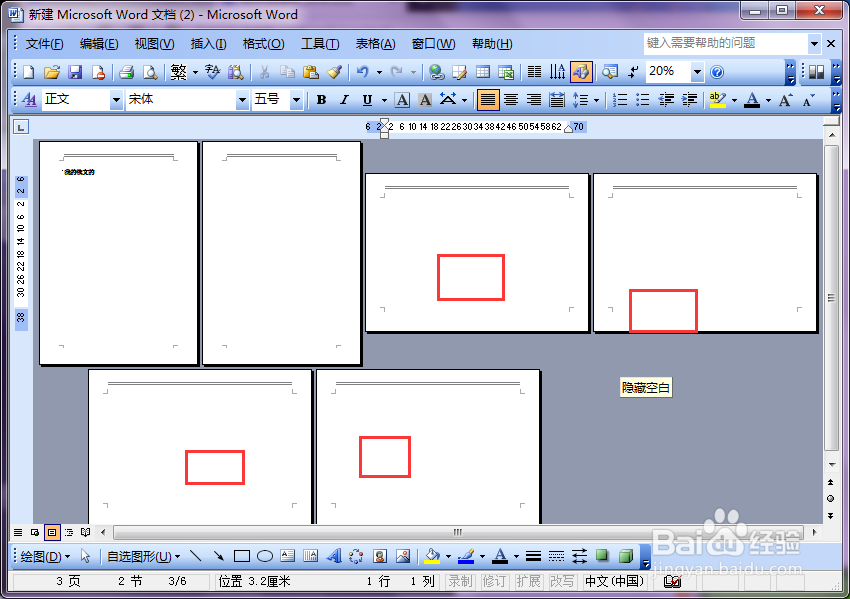Select the Oval drawing tool
Viewport: 850px width, 599px height.
pyautogui.click(x=265, y=556)
